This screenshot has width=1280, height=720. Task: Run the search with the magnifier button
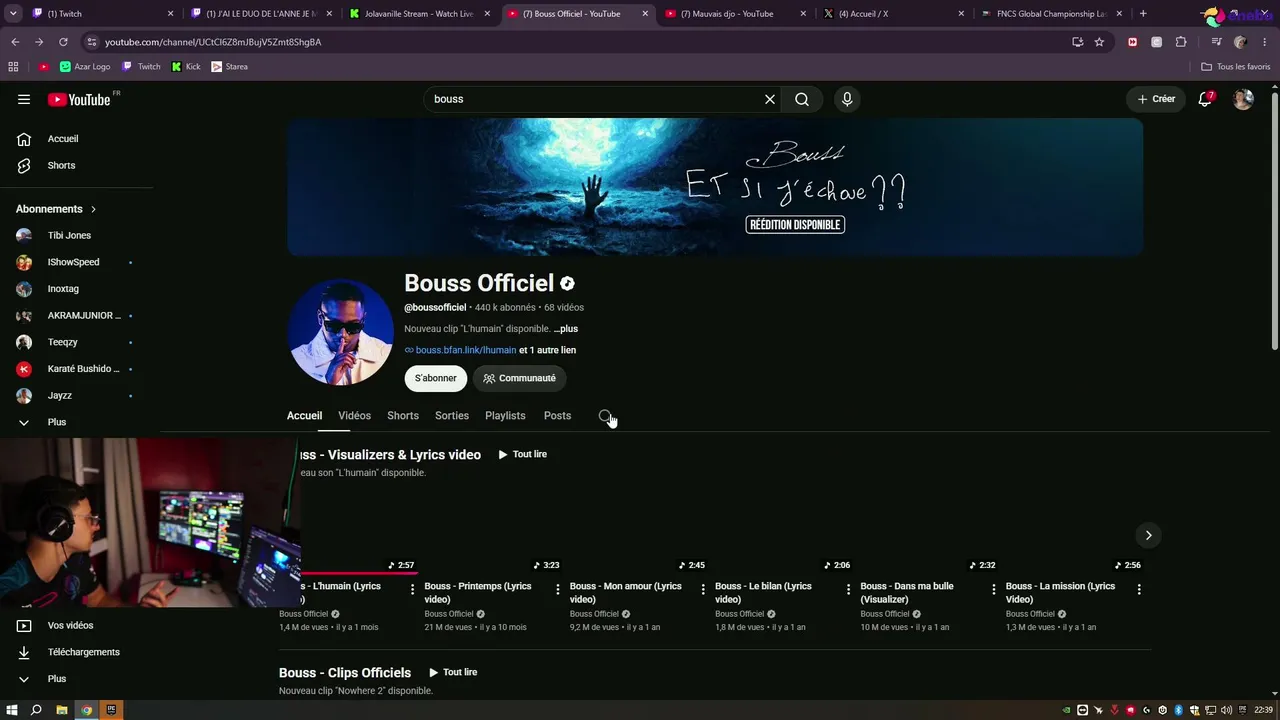coord(802,99)
